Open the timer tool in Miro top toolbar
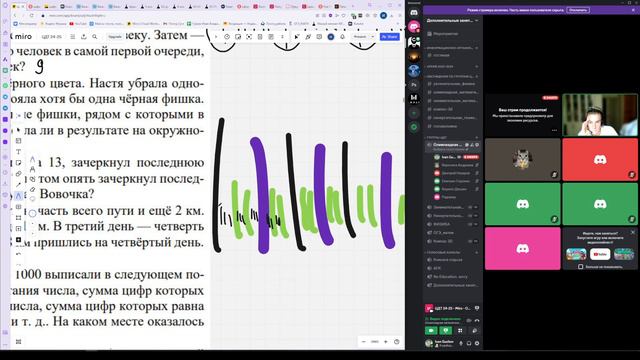 pos(227,37)
